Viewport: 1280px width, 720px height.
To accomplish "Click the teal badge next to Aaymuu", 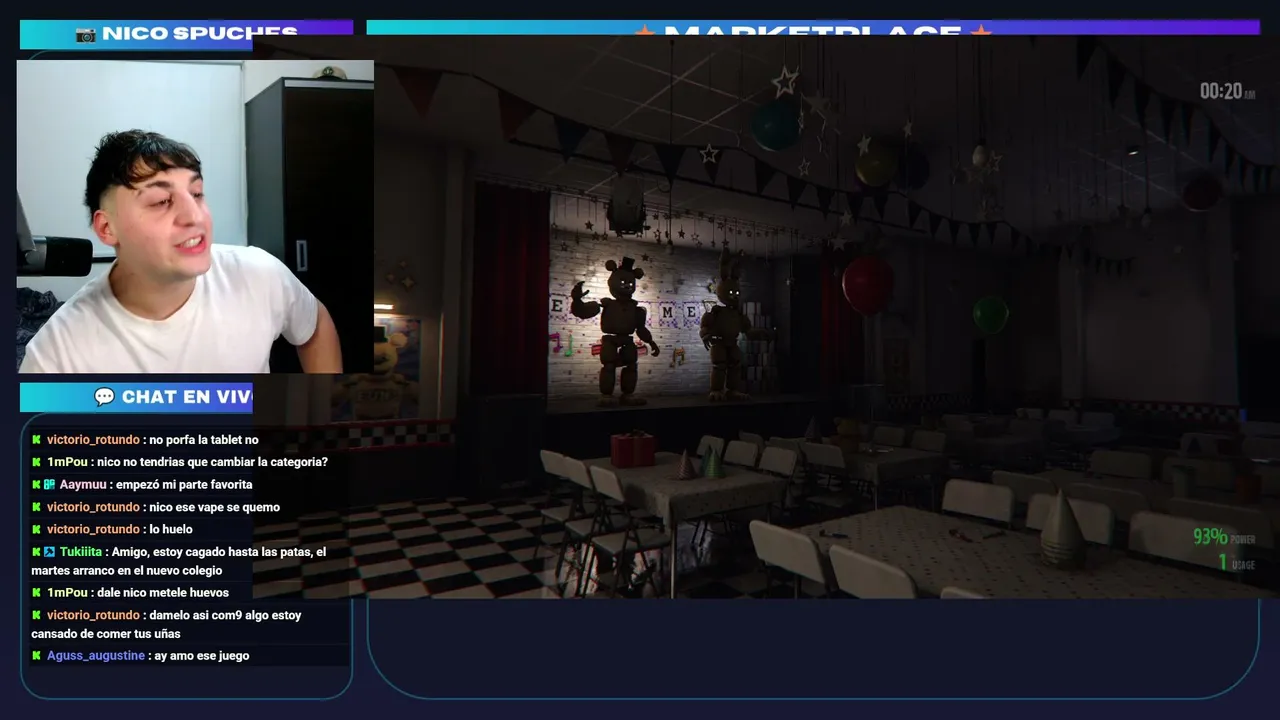I will click(49, 485).
